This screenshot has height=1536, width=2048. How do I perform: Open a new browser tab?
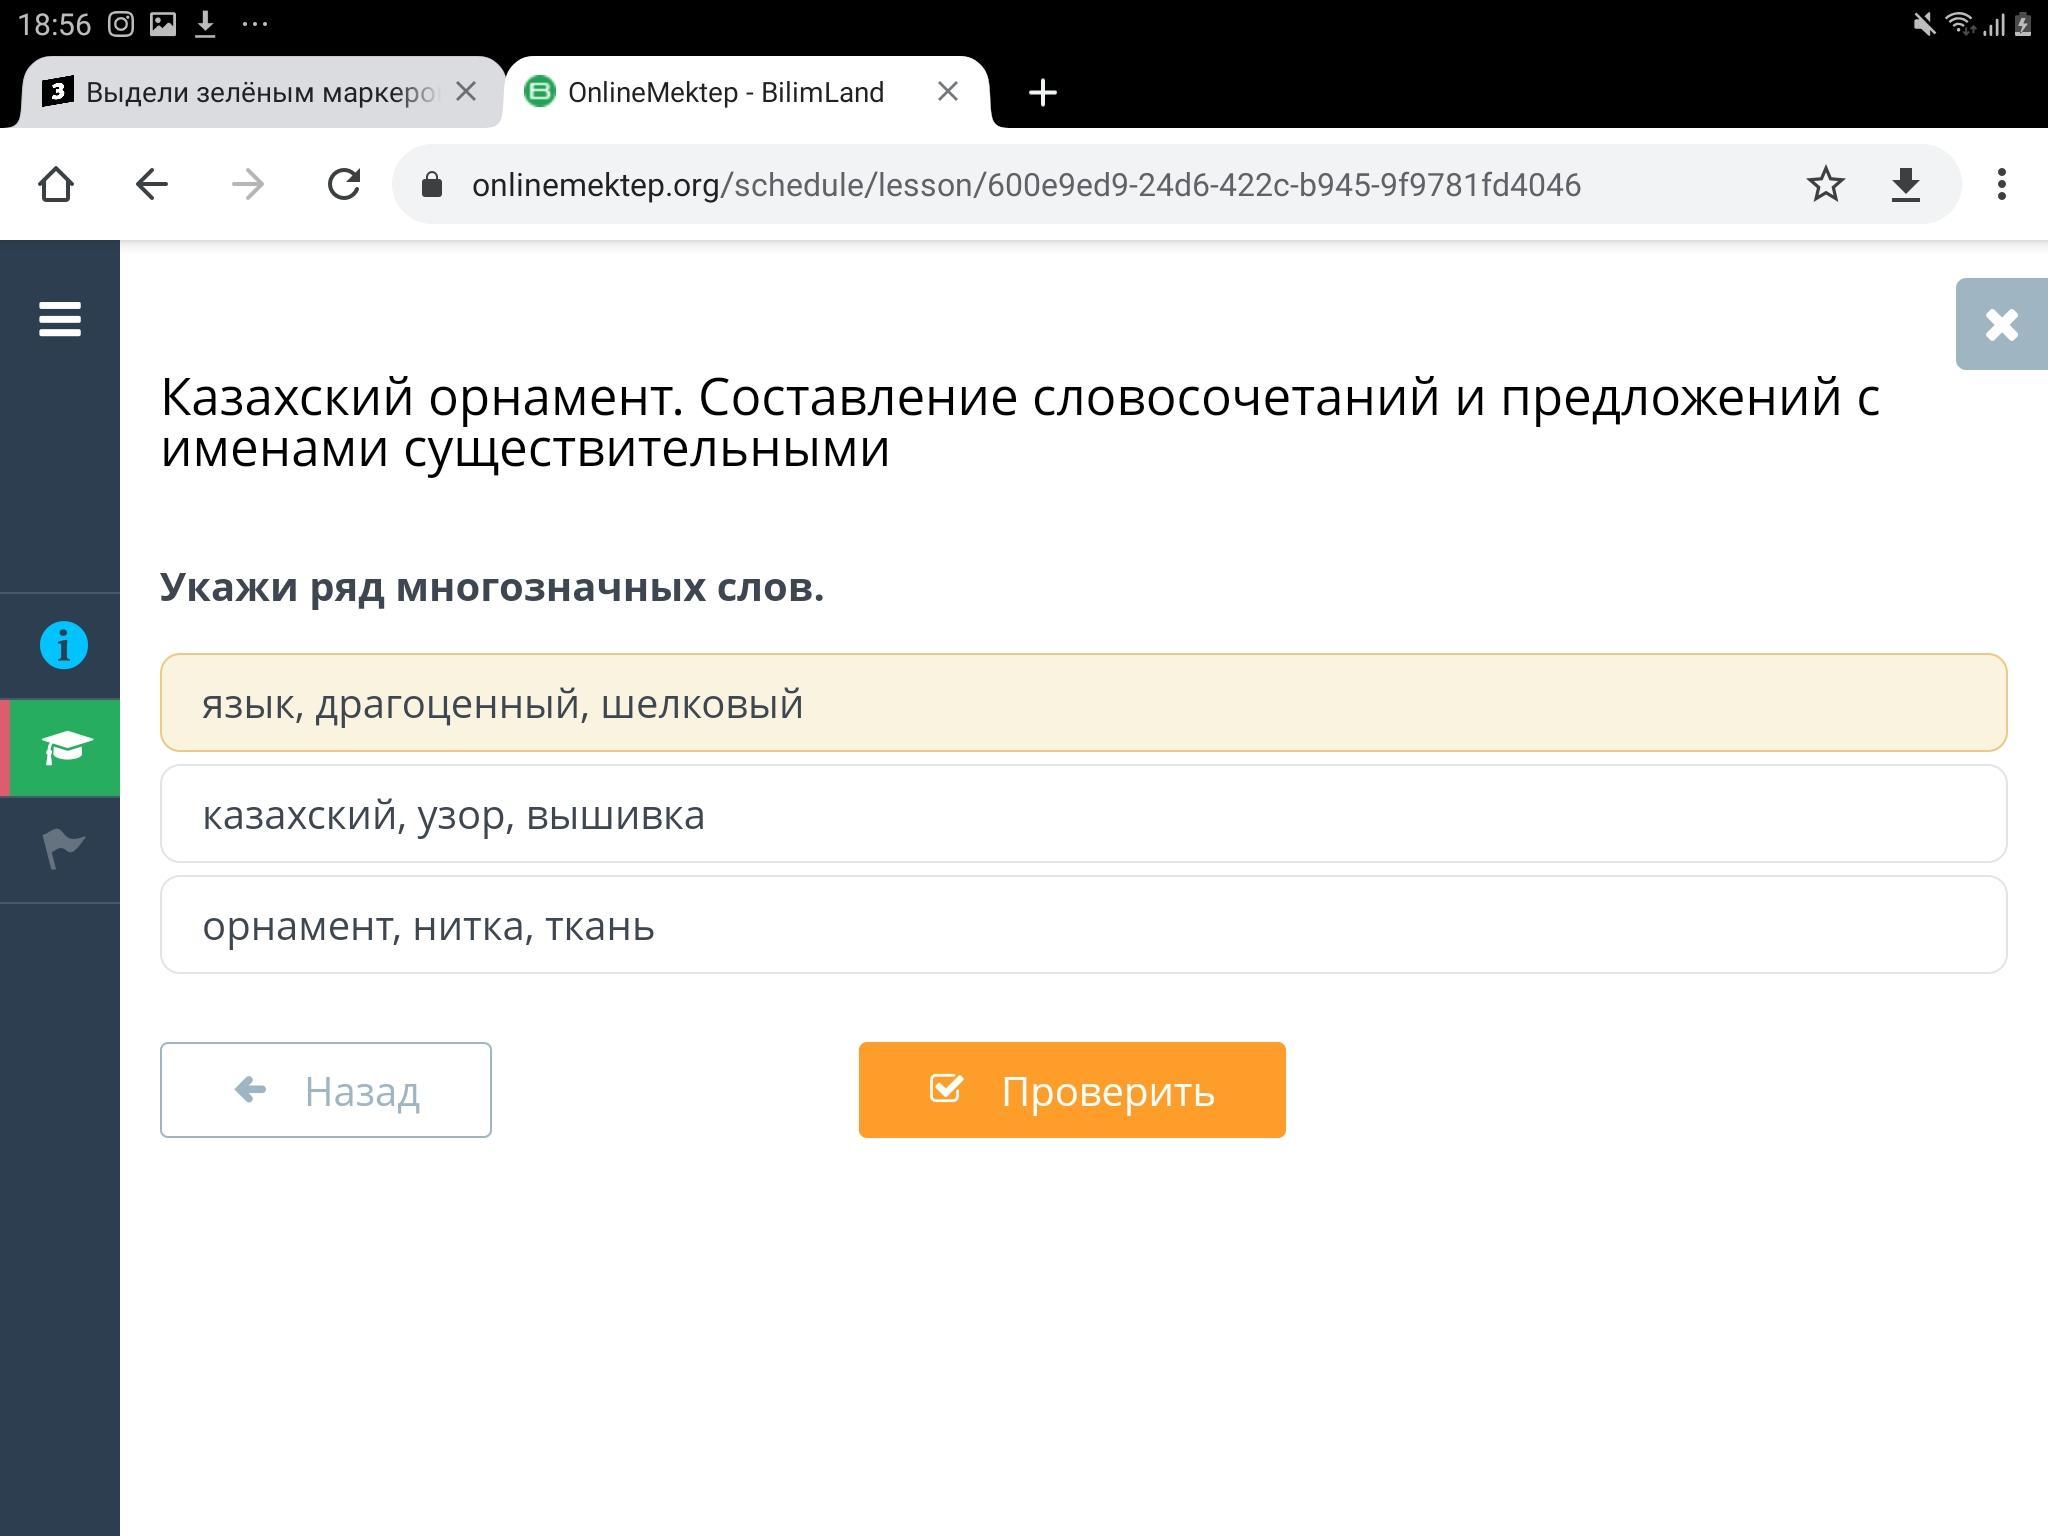pos(1042,92)
